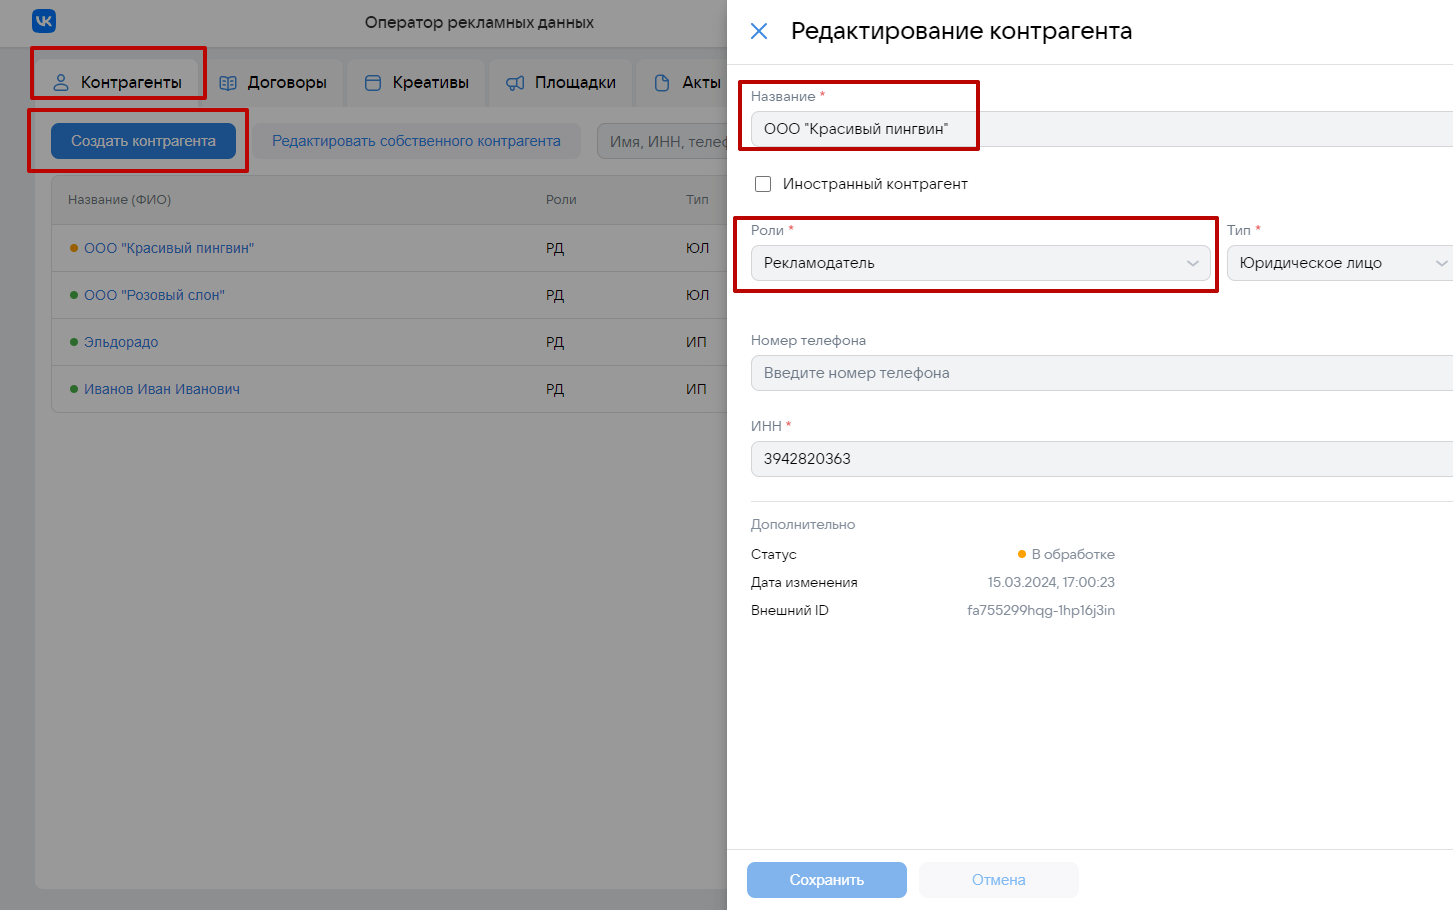Click the book icon on Договоры tab
Screen dimensions: 1453x910
(x=228, y=83)
